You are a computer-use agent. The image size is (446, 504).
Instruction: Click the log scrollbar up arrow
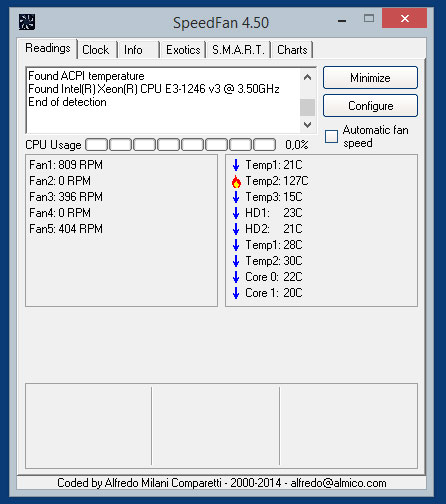[x=307, y=77]
